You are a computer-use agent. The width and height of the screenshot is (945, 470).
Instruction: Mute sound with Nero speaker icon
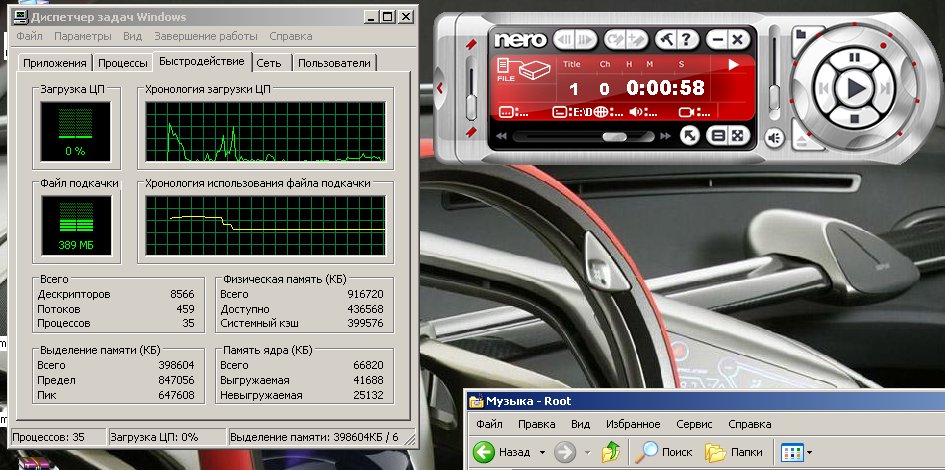point(775,139)
